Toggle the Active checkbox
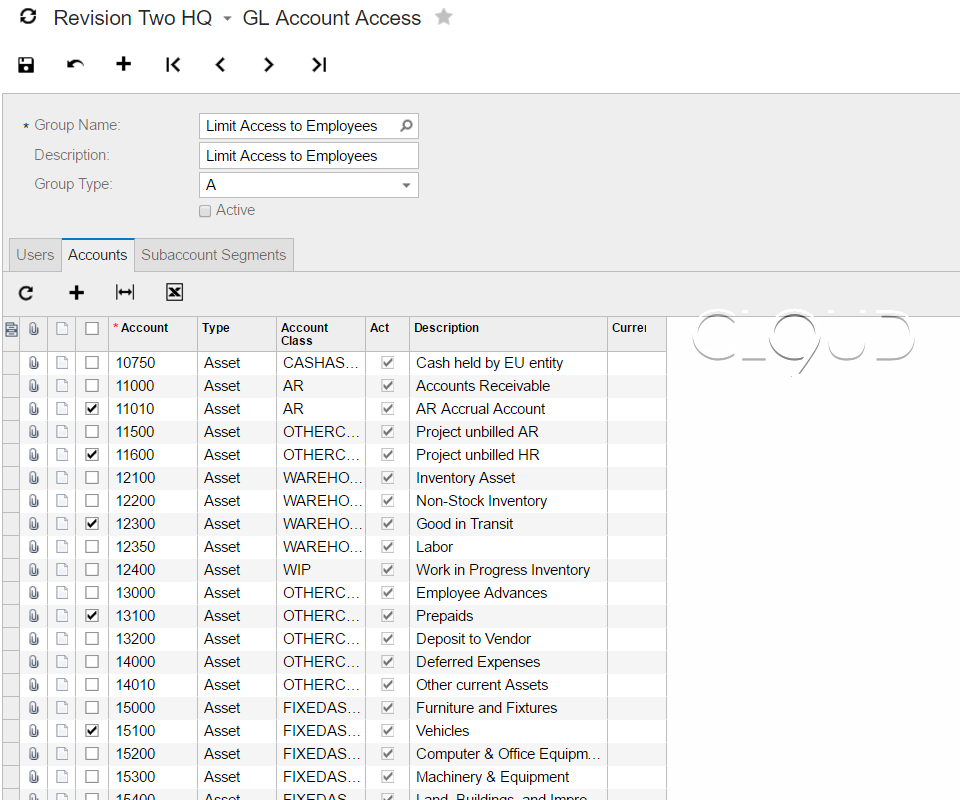960x800 pixels. (205, 211)
